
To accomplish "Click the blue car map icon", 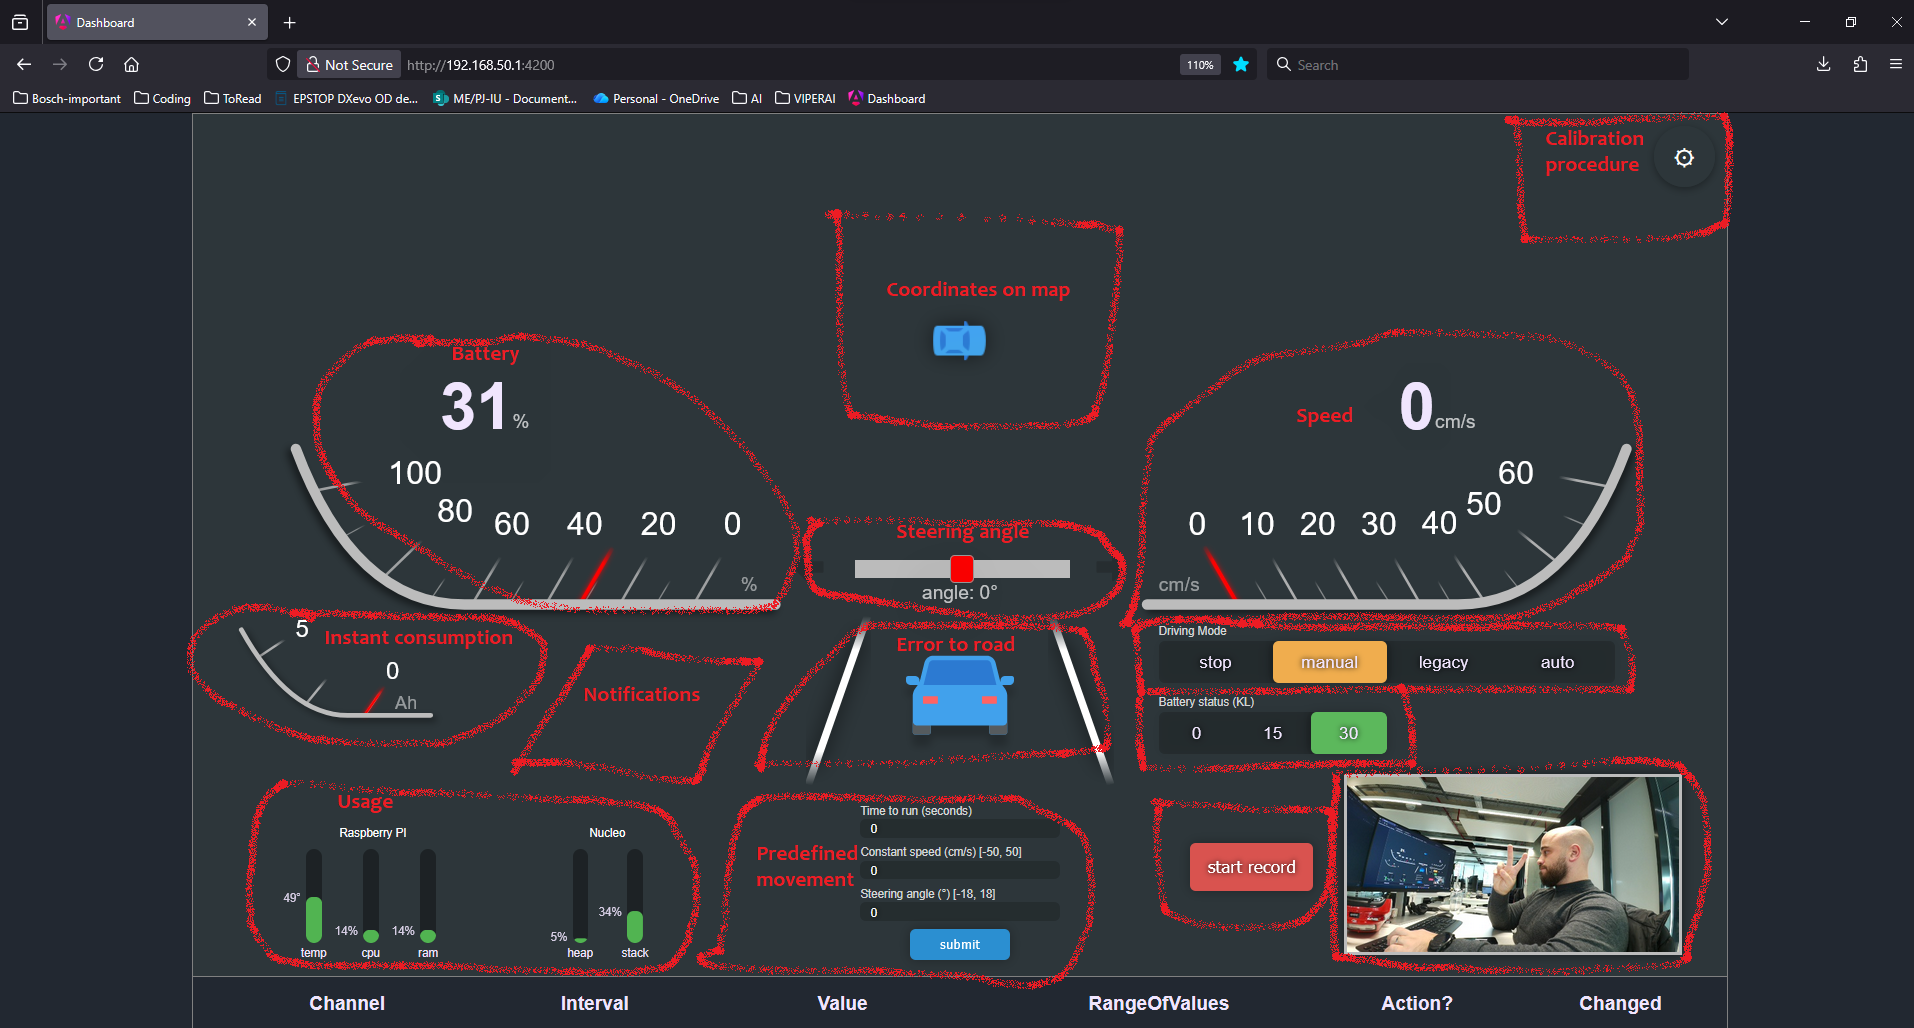I will [959, 341].
